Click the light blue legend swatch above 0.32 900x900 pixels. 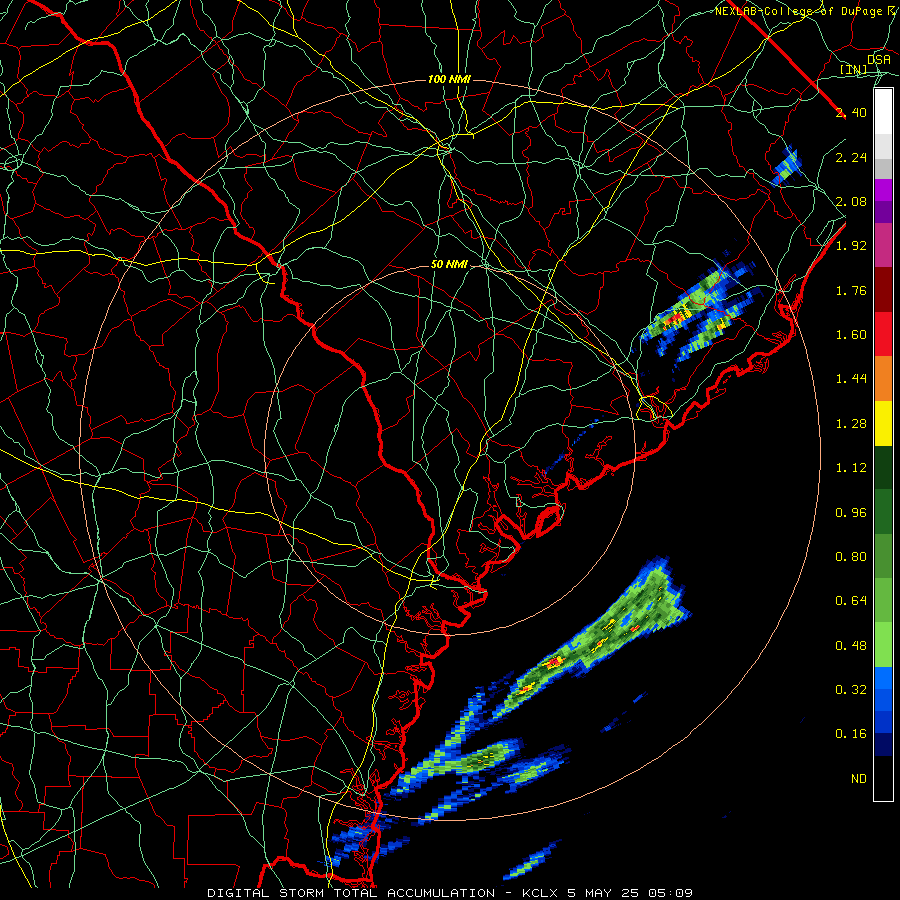point(883,678)
